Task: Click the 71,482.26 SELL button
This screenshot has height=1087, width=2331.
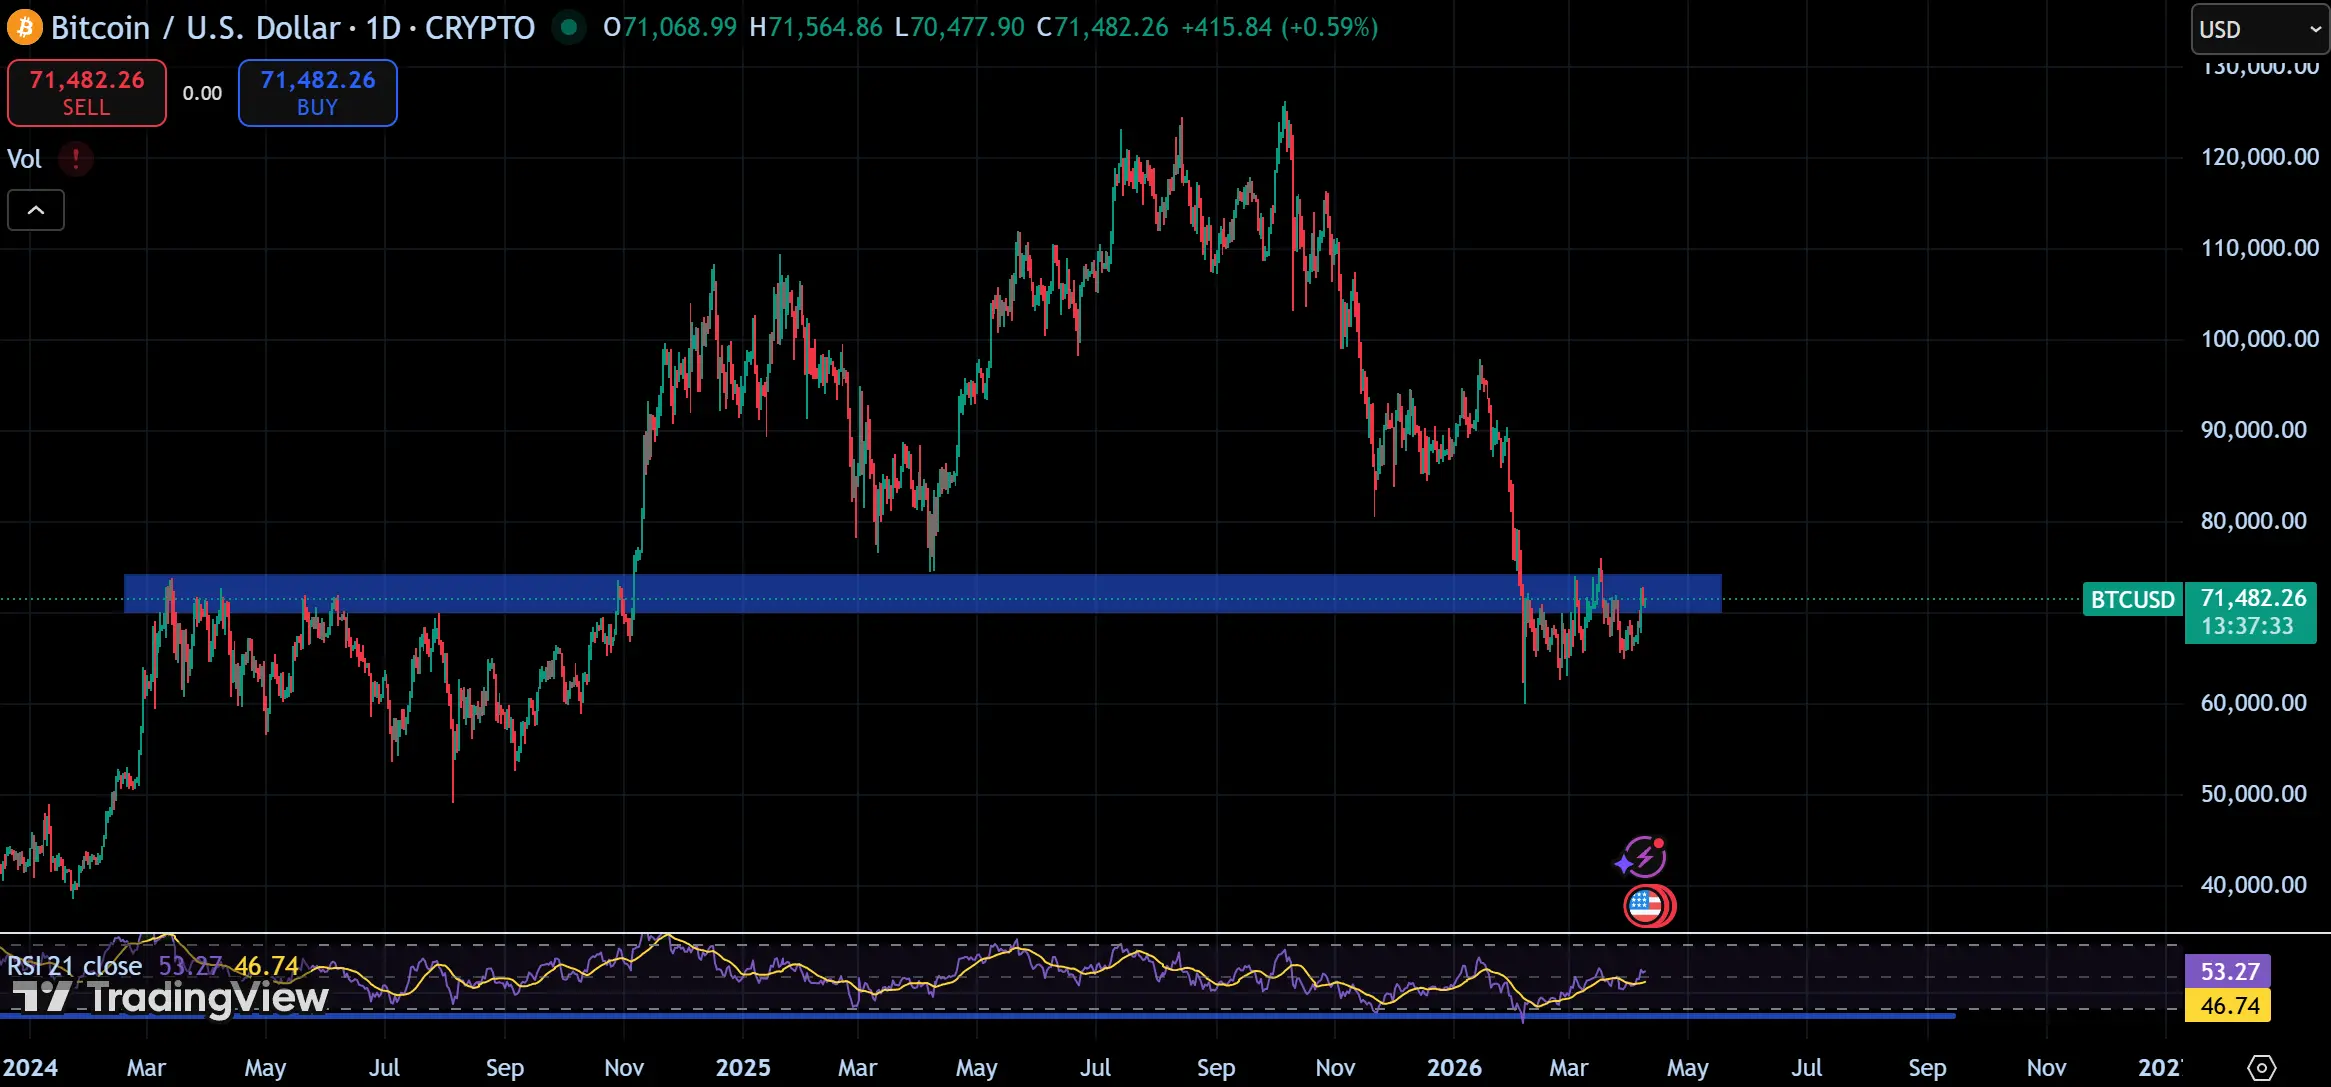Action: 87,93
